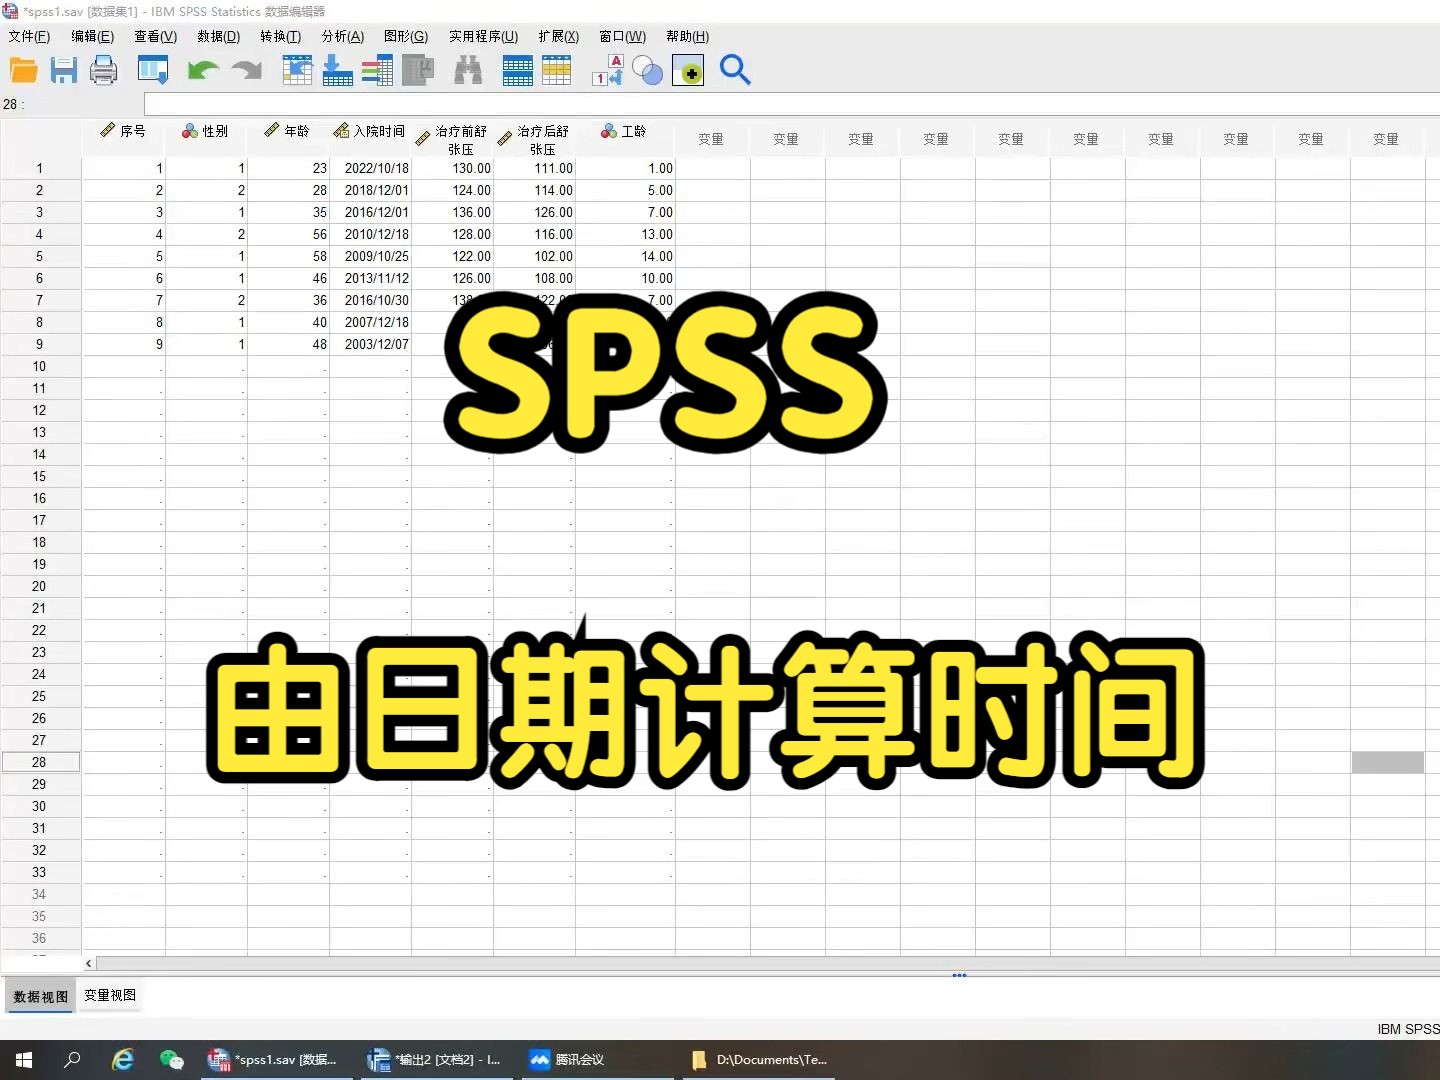Select the 入院时间 column header

point(370,139)
